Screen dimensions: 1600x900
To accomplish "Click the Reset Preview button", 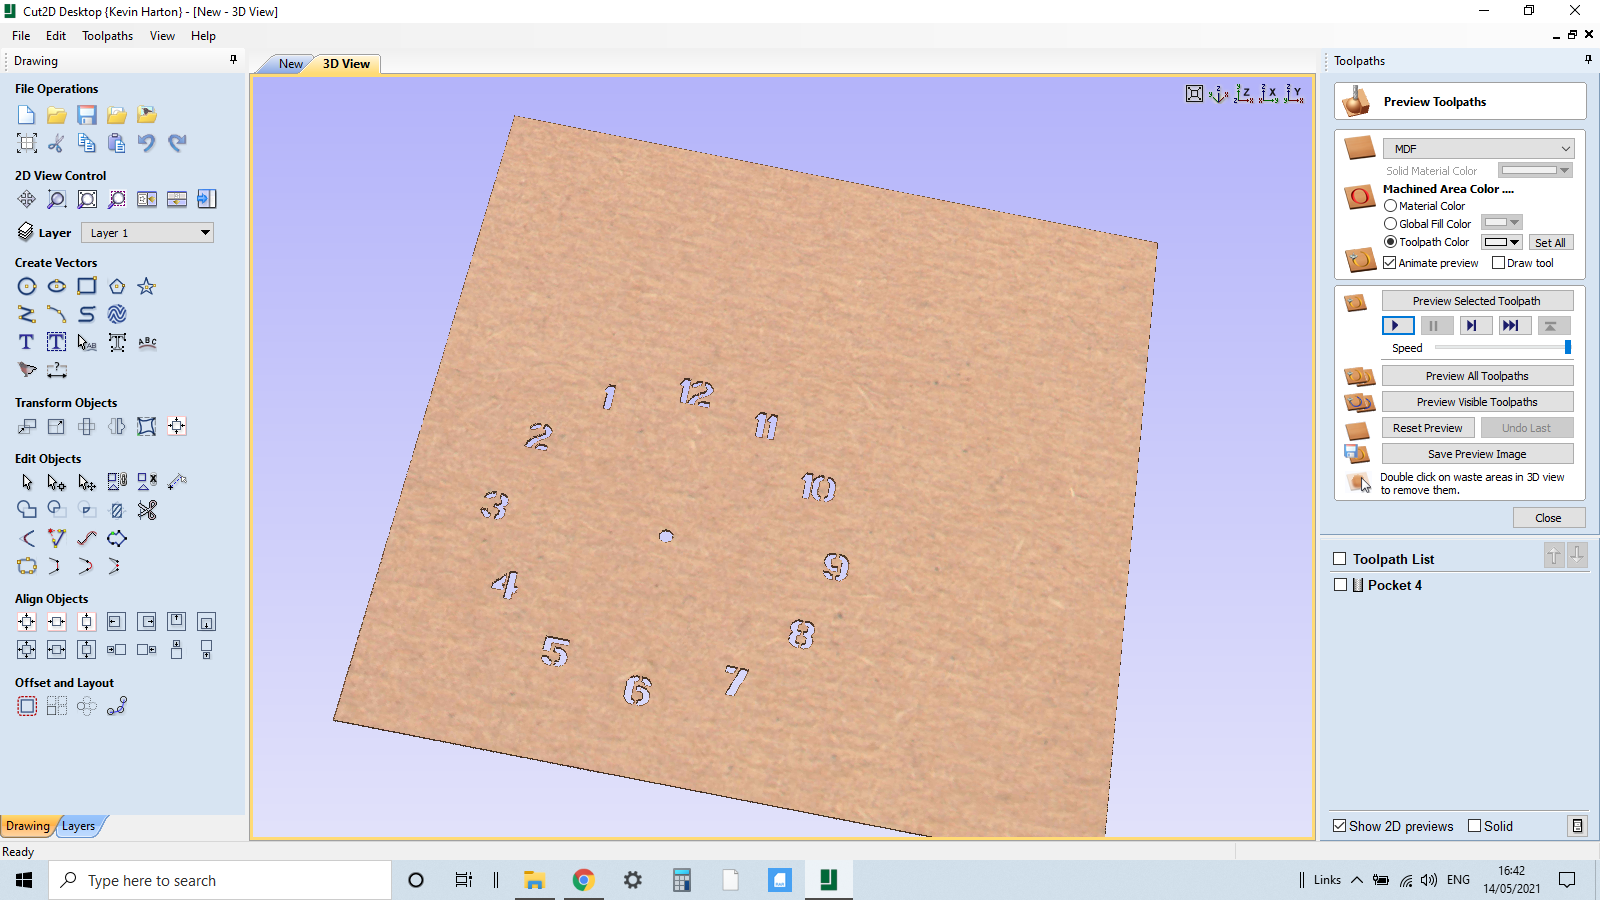I will 1428,427.
